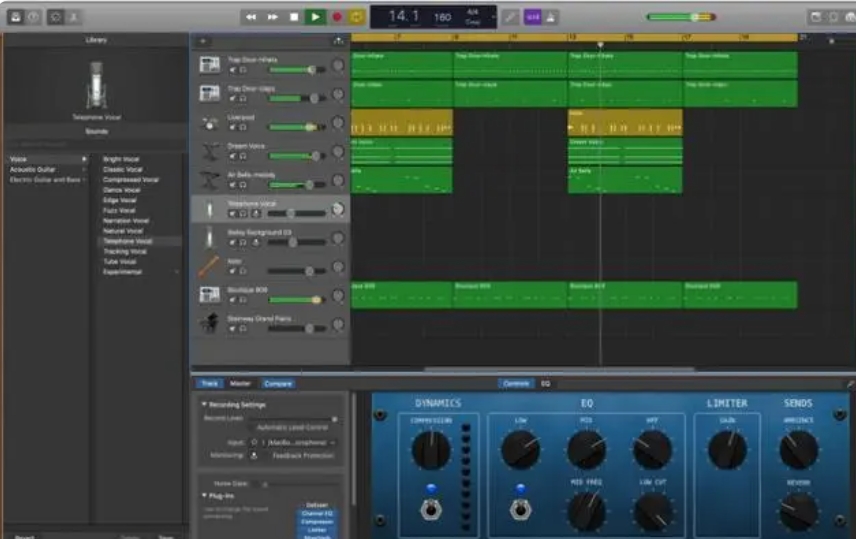Select the Liverpool drummer track icon
The image size is (856, 539).
(210, 122)
